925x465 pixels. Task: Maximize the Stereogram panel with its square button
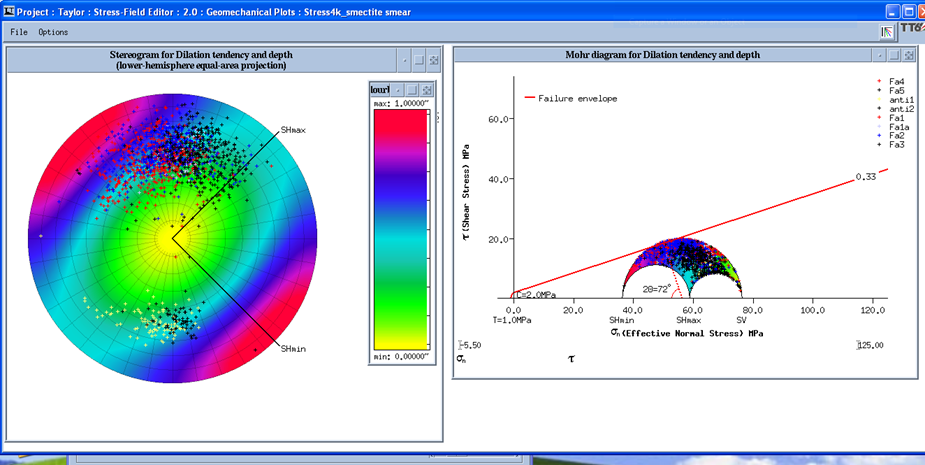419,60
